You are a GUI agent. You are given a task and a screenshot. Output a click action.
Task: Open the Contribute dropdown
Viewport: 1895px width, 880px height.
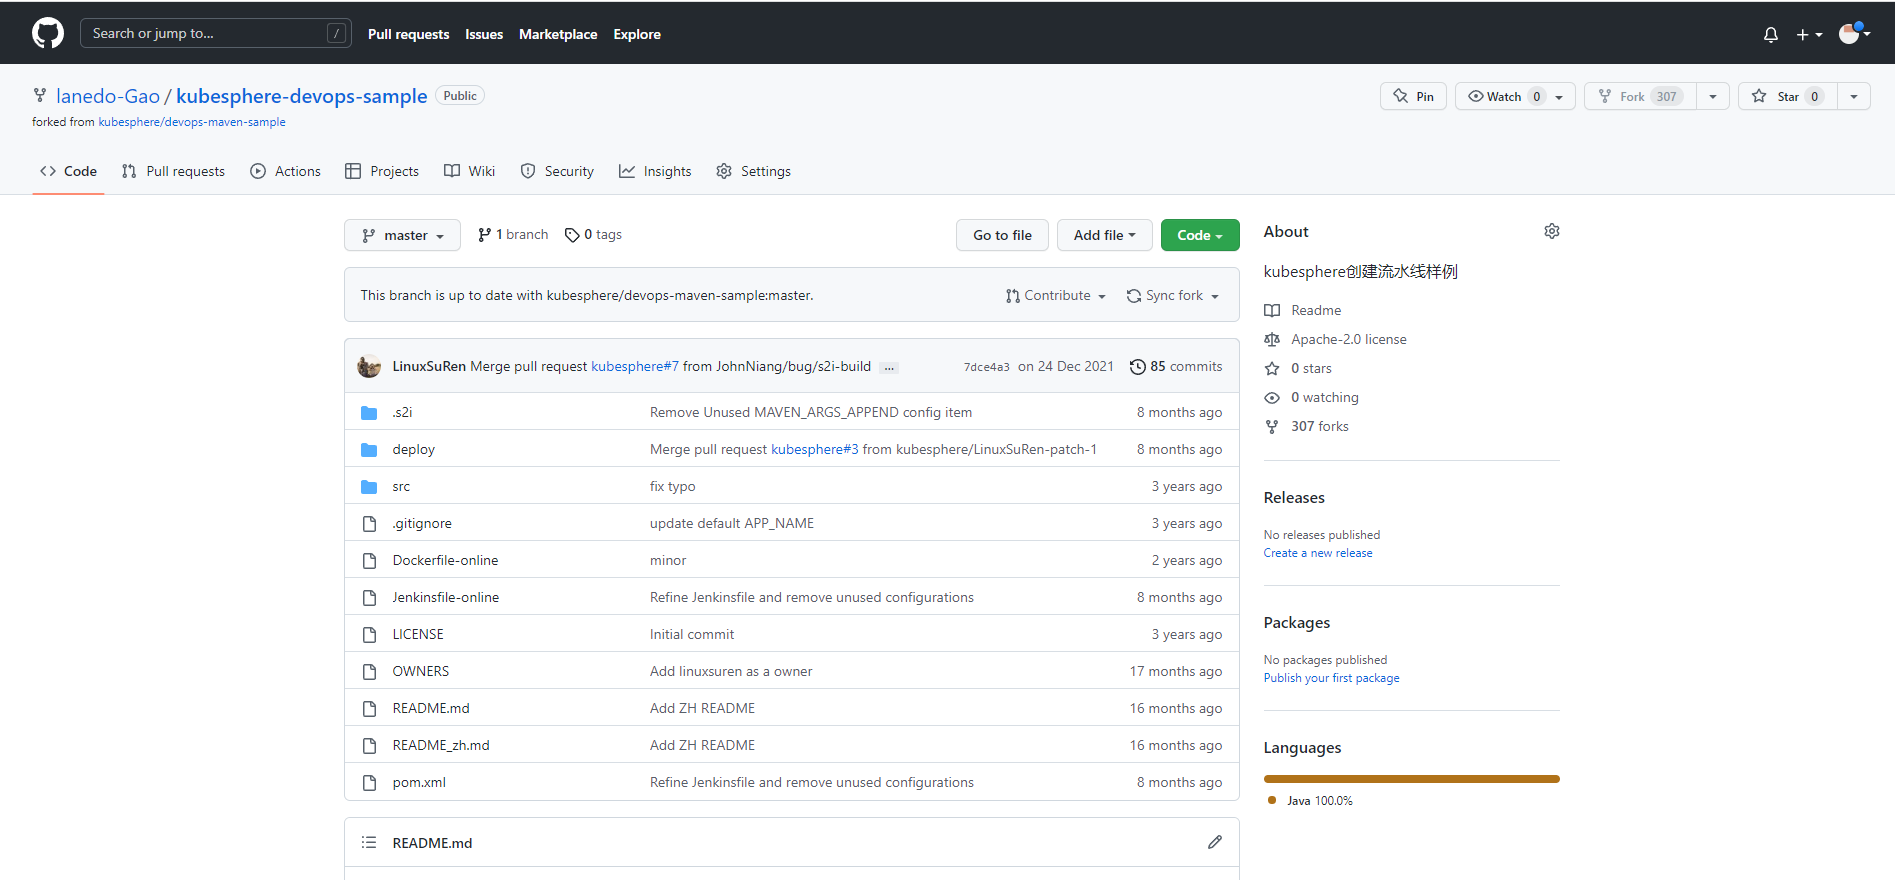point(1056,295)
